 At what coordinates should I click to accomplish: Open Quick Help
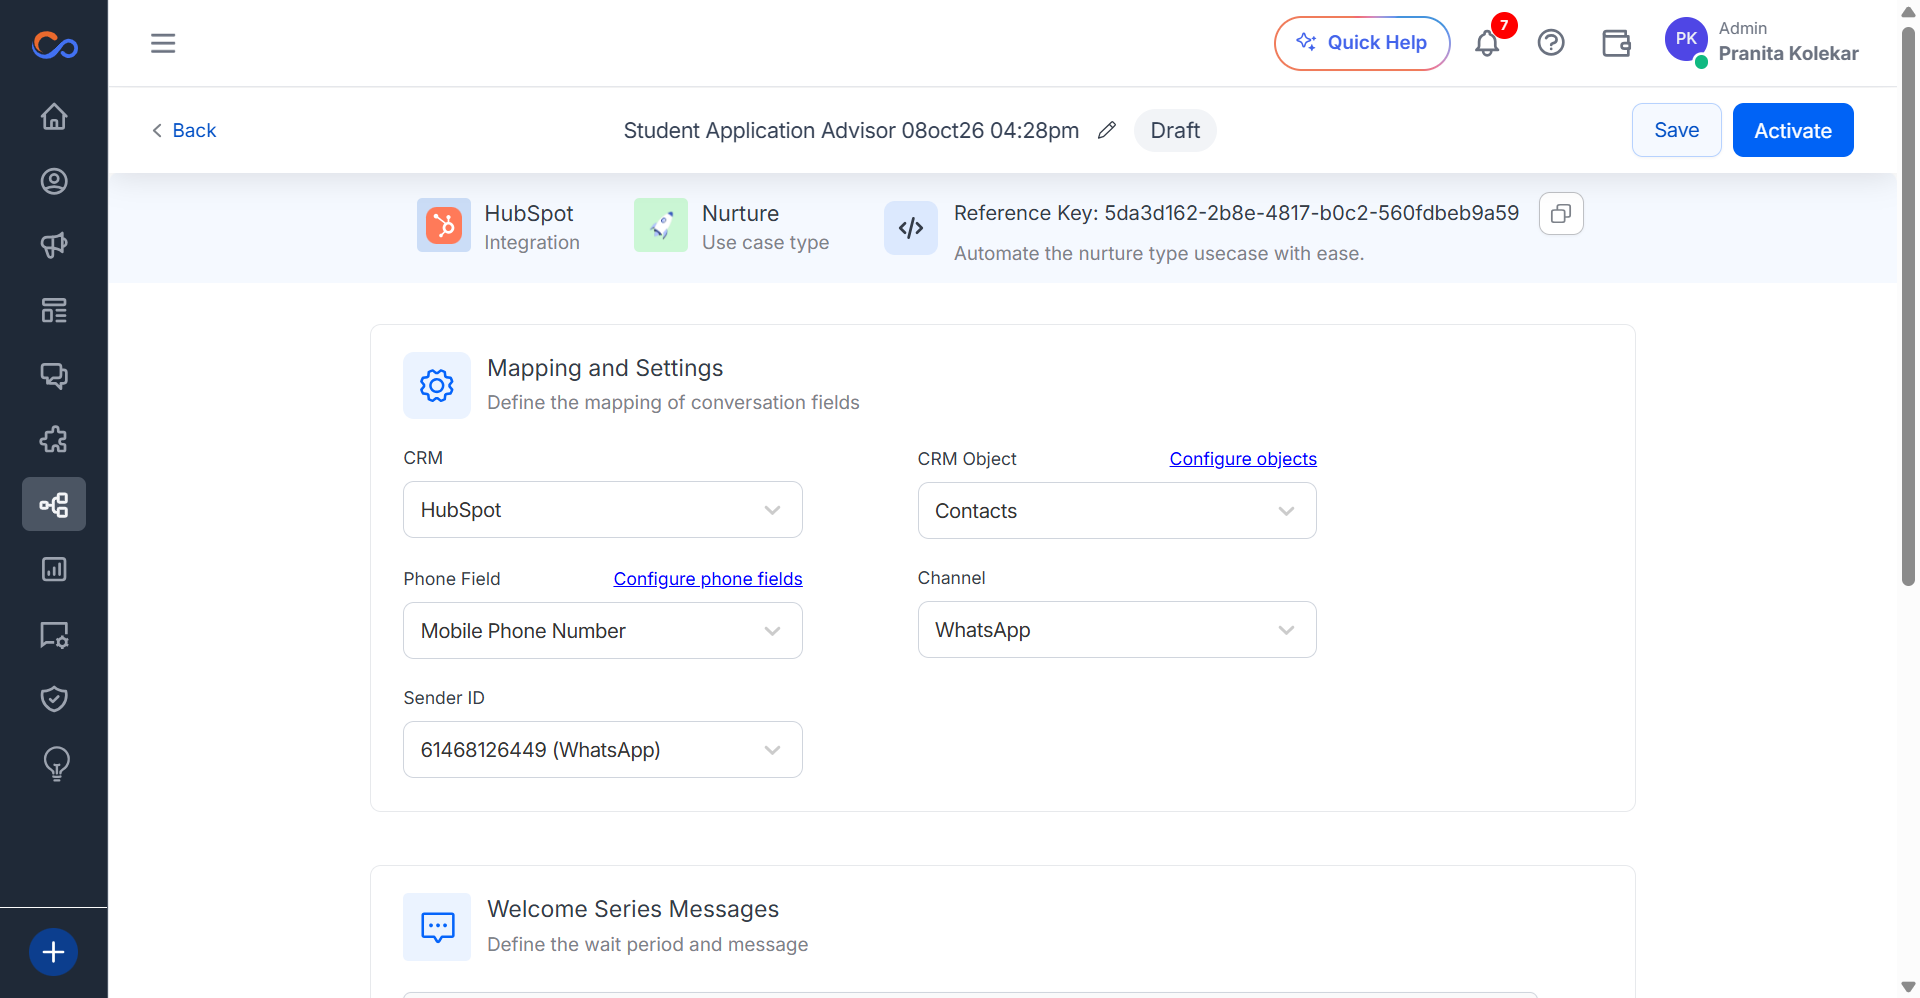coord(1362,43)
